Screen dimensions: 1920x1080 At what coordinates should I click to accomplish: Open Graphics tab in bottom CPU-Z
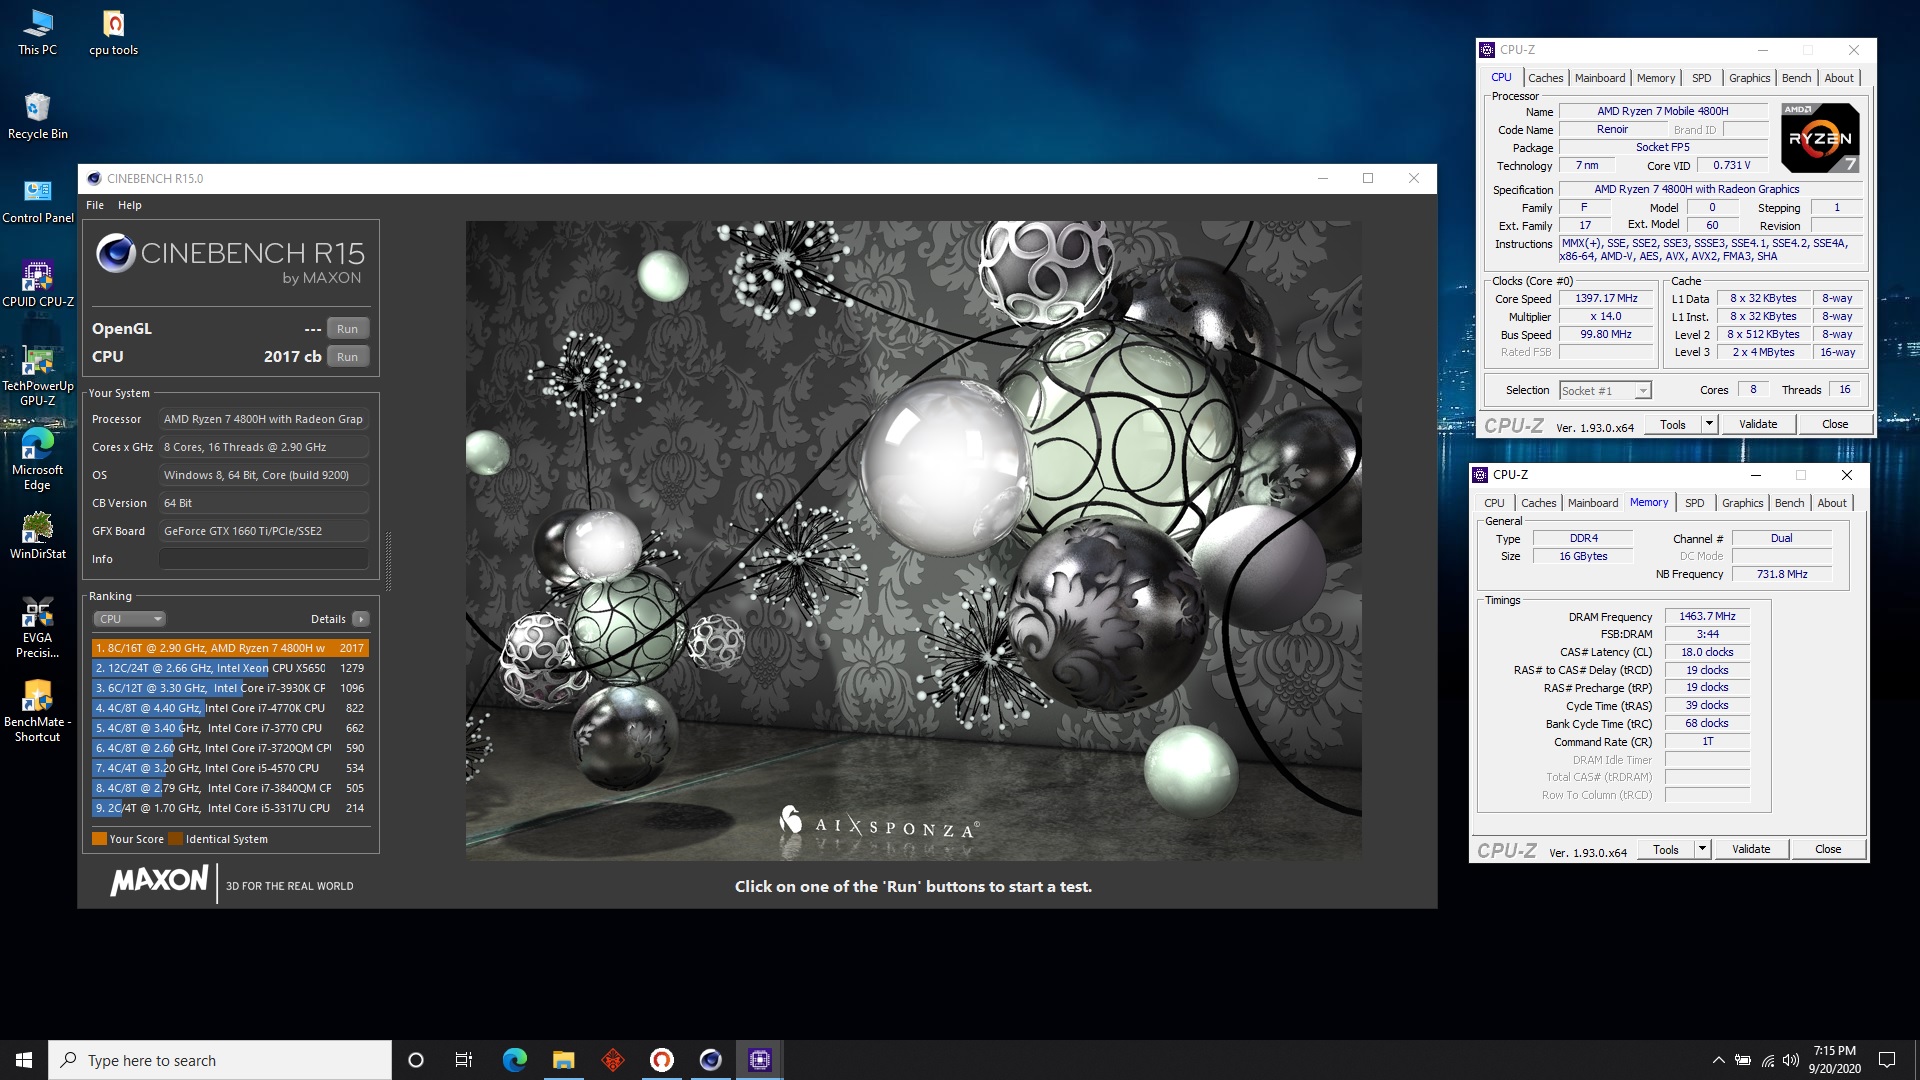[1742, 503]
